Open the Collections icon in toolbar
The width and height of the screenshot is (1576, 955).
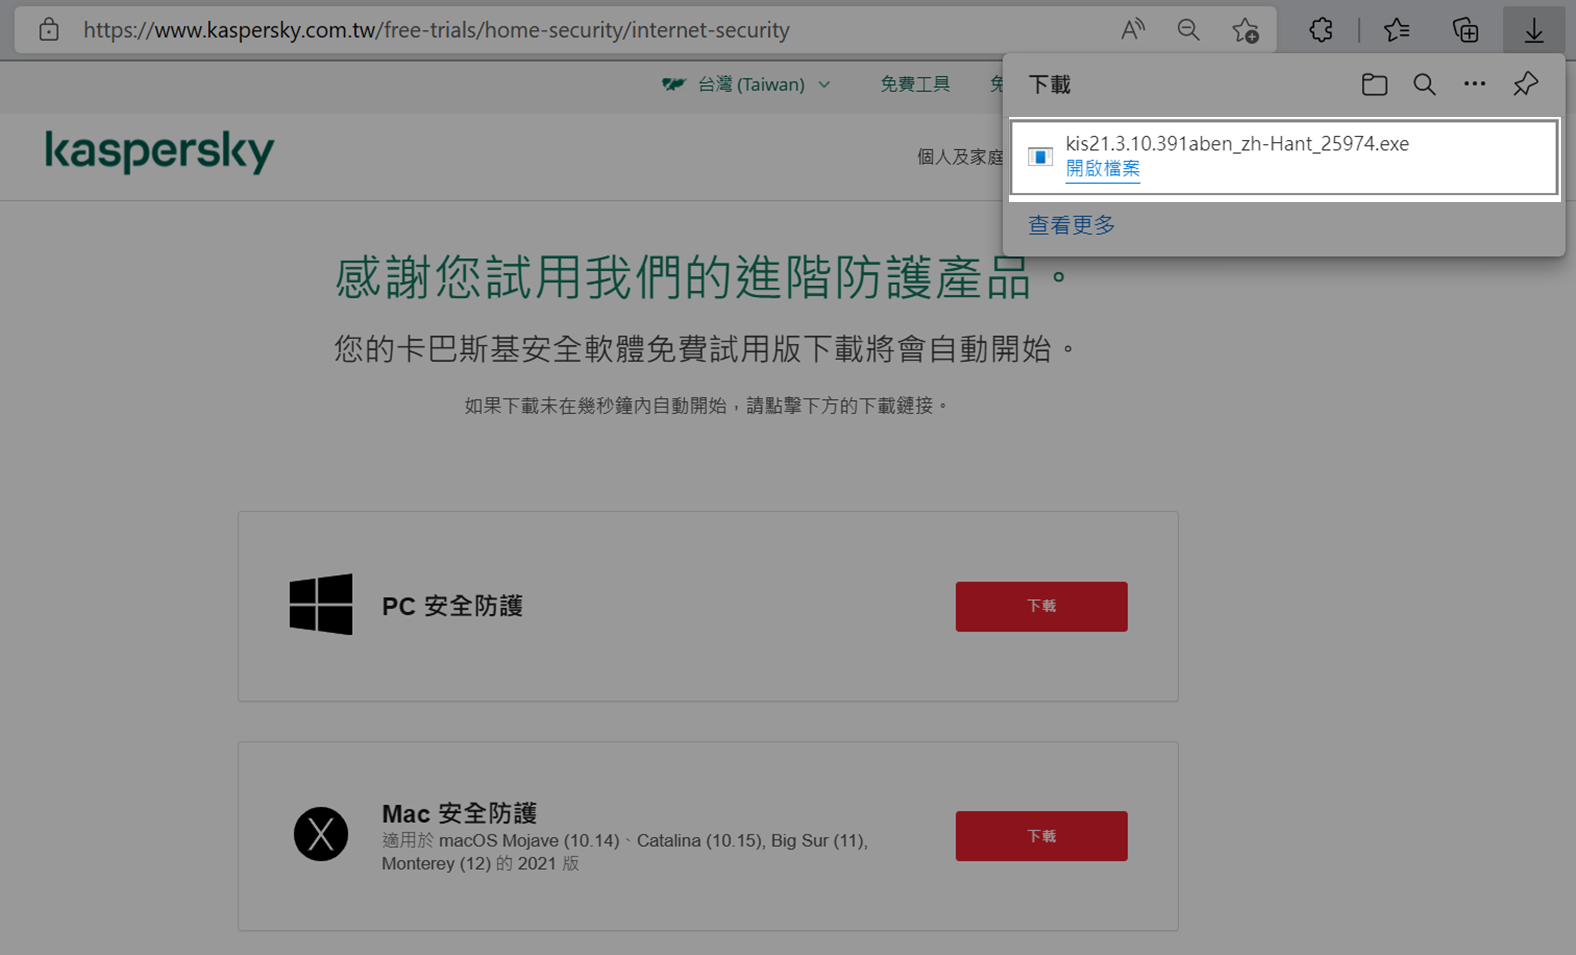click(x=1465, y=31)
